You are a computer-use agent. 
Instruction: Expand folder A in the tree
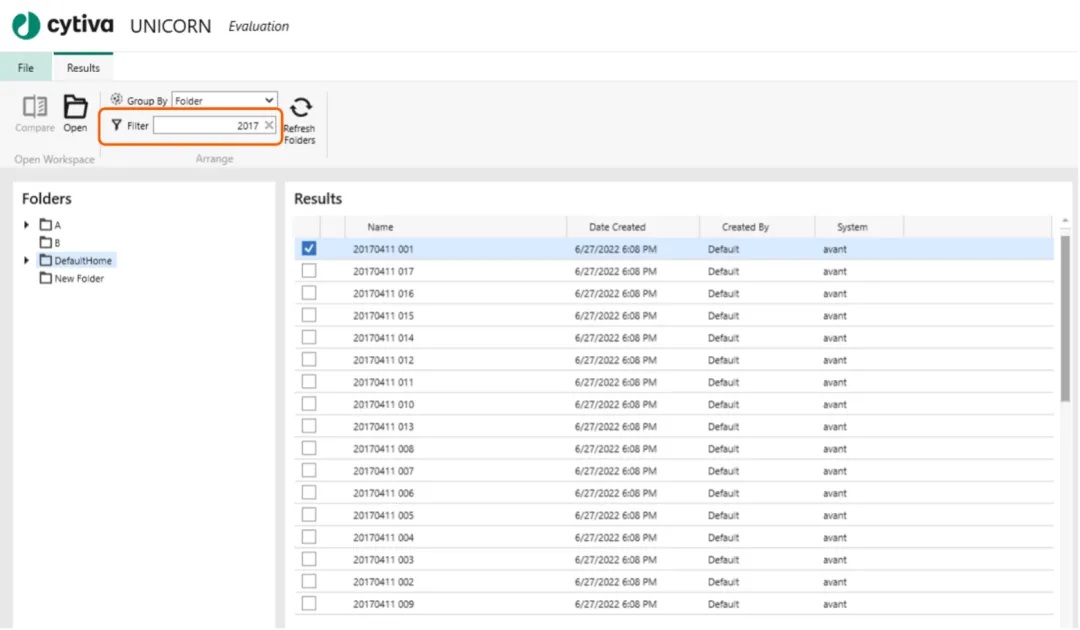pyautogui.click(x=26, y=224)
